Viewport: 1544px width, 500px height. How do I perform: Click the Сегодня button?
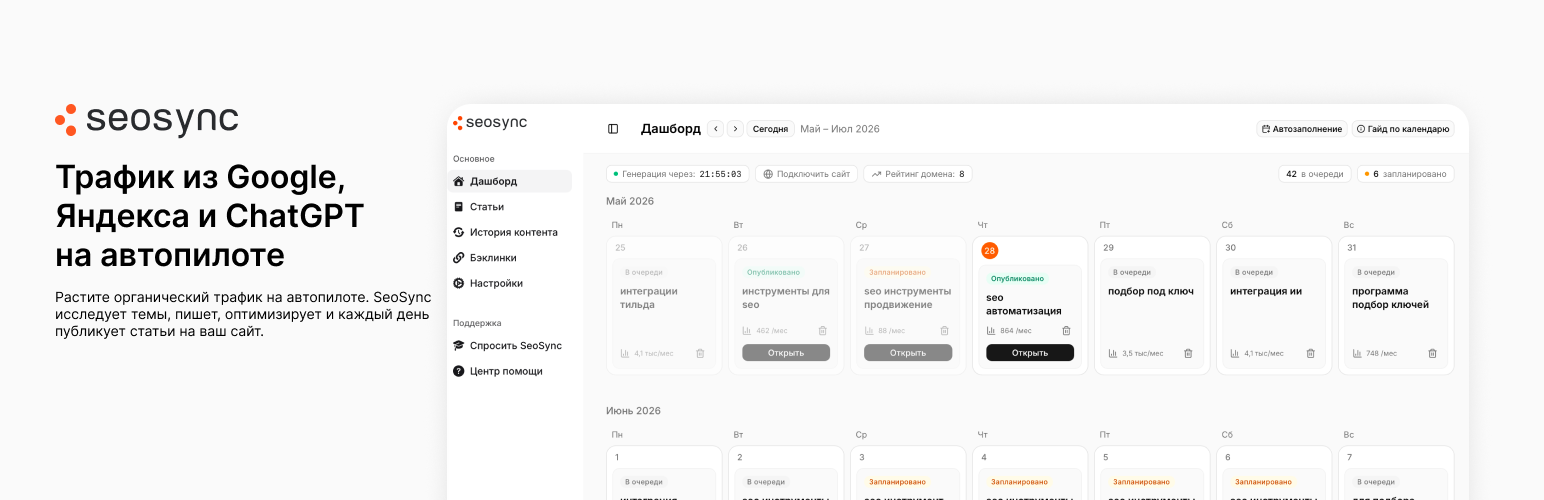(770, 129)
